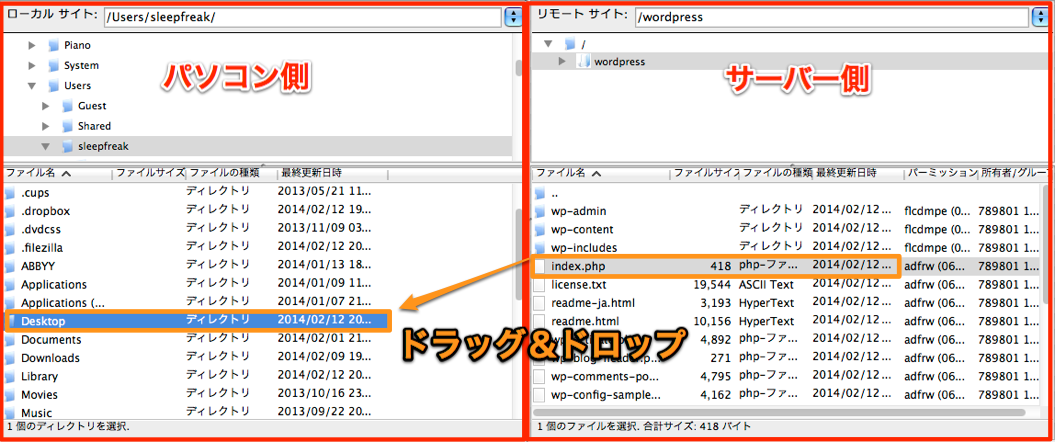The height and width of the screenshot is (442, 1055).
Task: Expand the Shared folder in local tree
Action: click(x=46, y=126)
